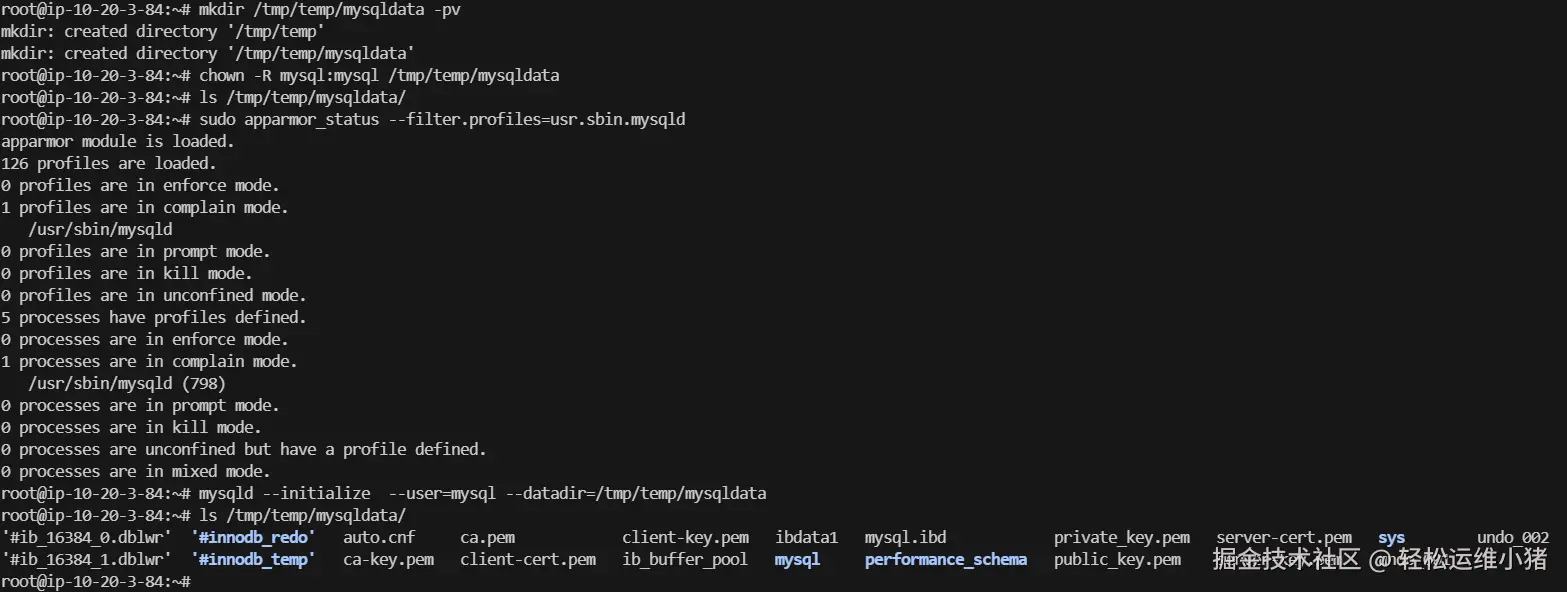Select the performance_schema directory entry
This screenshot has width=1567, height=592.
pyautogui.click(x=945, y=560)
